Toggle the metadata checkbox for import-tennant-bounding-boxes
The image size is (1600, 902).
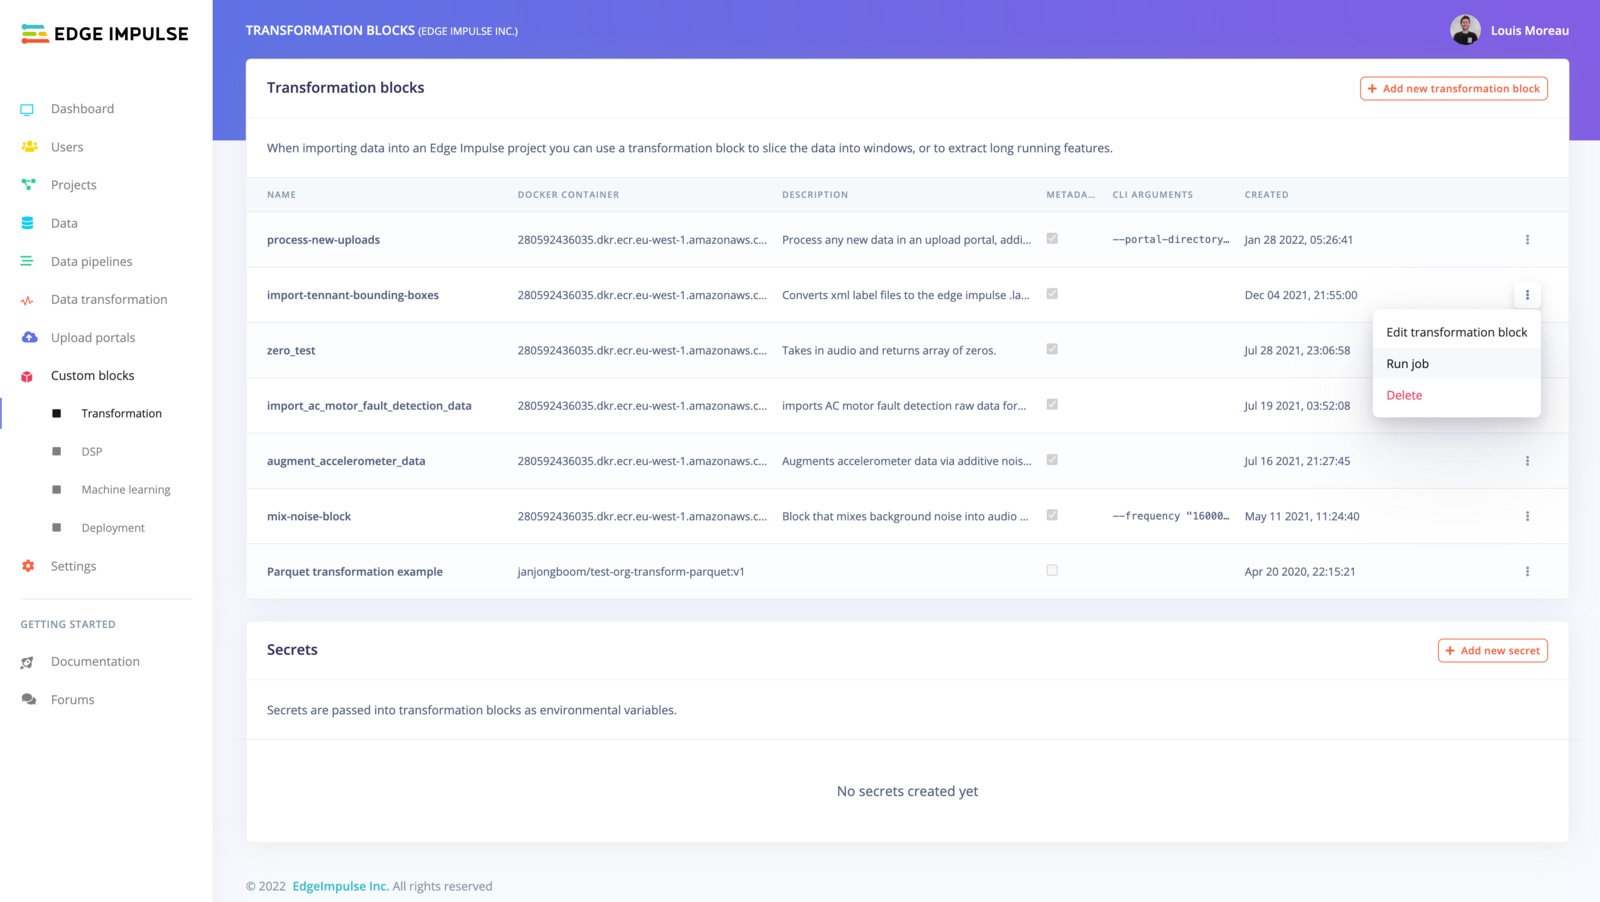tap(1052, 294)
